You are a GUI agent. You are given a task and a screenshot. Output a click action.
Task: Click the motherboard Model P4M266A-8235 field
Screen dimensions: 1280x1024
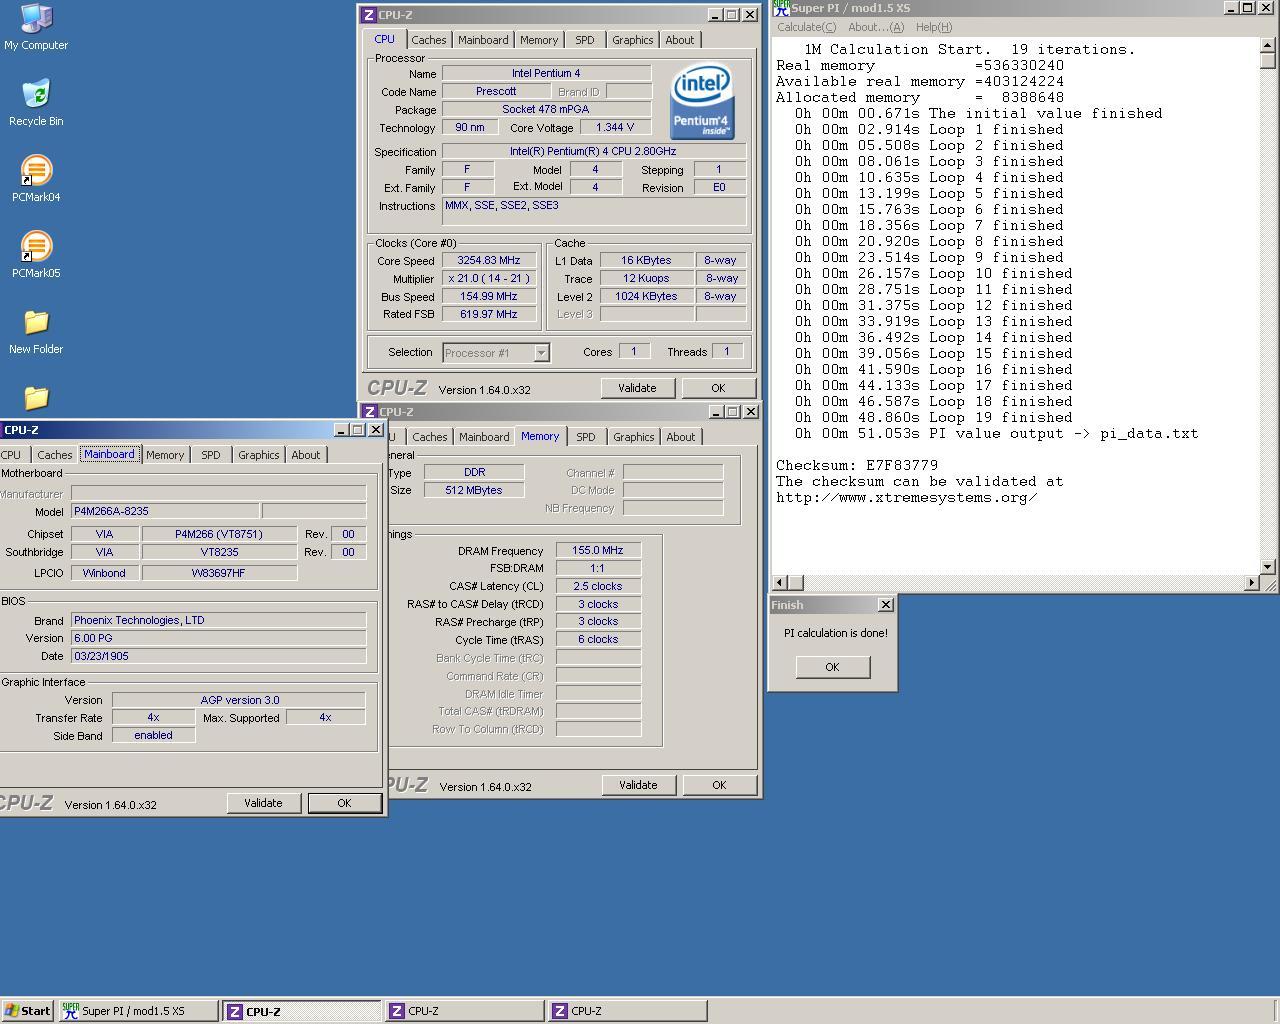point(165,512)
